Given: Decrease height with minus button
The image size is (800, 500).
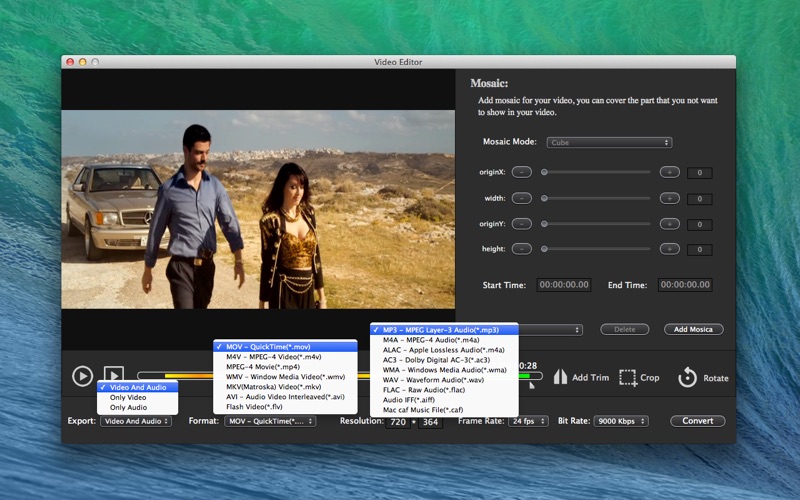Looking at the screenshot, I should (521, 249).
